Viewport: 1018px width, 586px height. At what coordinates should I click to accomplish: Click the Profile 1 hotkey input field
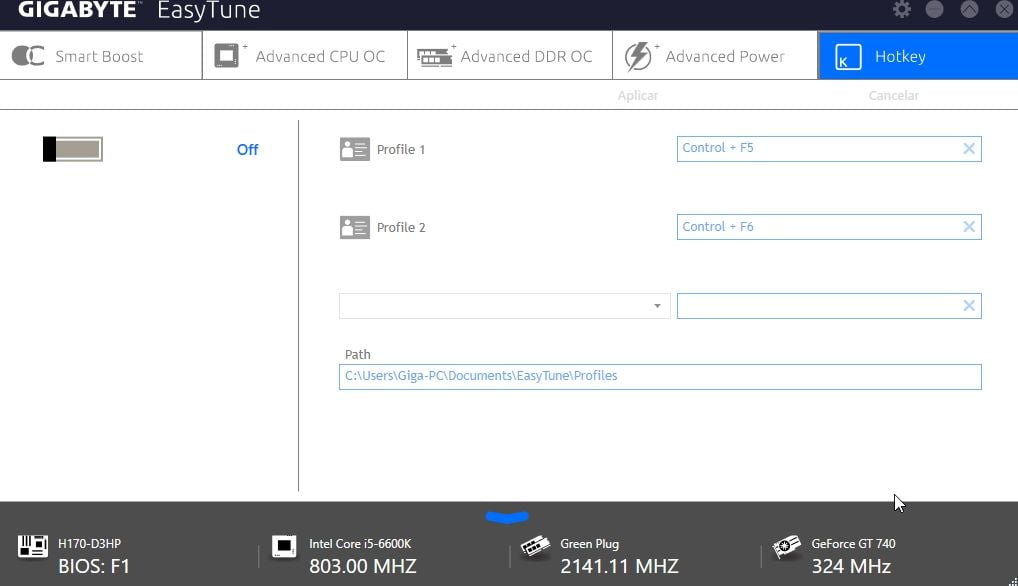click(x=829, y=149)
